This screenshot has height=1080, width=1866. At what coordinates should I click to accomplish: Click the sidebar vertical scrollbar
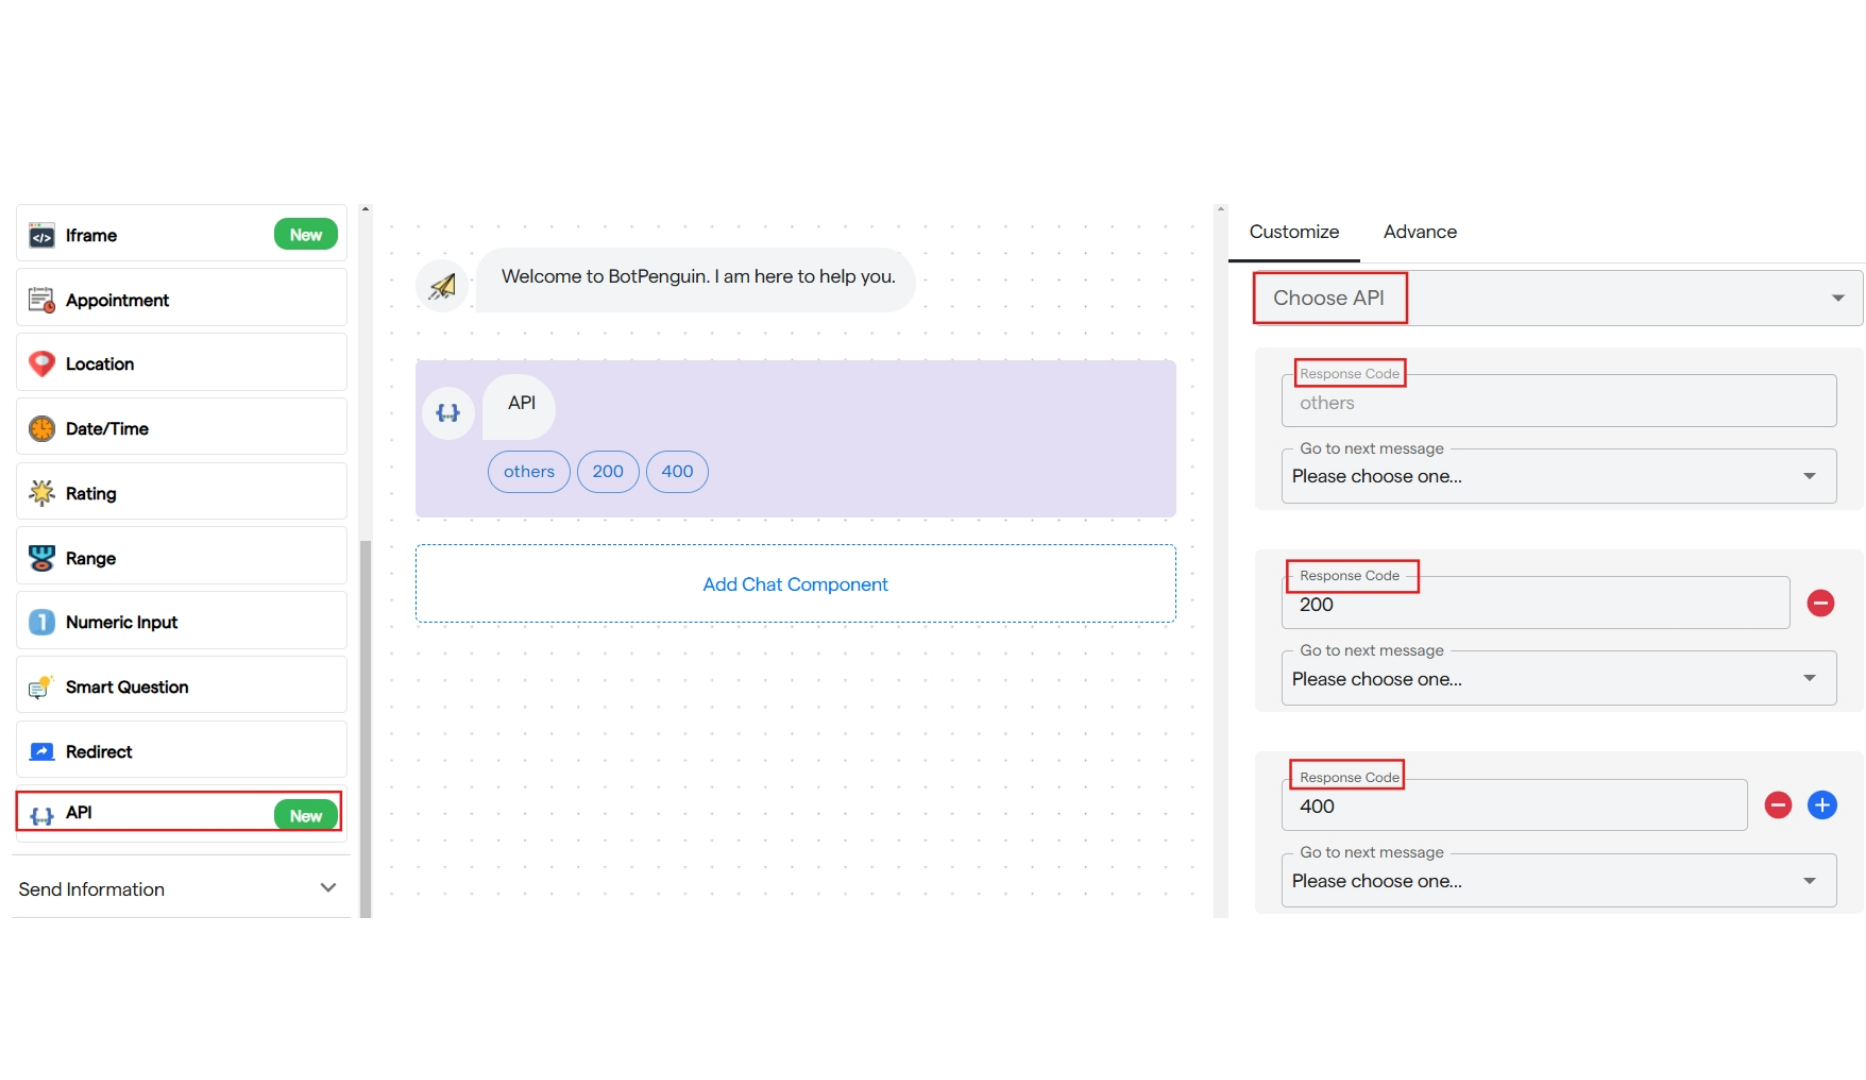pyautogui.click(x=365, y=728)
